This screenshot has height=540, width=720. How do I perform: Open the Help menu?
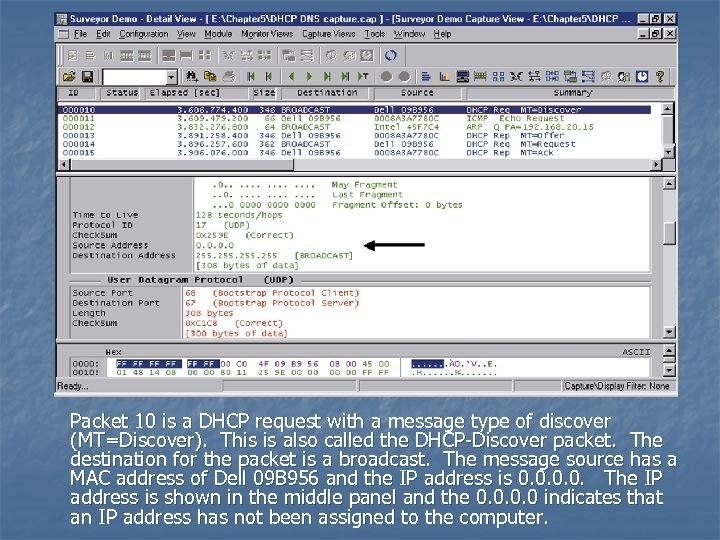(x=442, y=34)
